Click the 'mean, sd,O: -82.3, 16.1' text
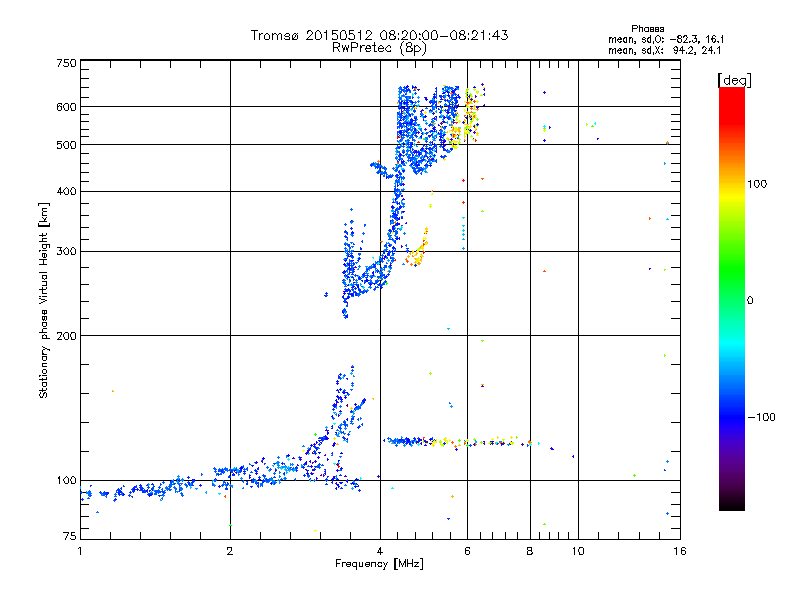This screenshot has width=800, height=600. click(666, 39)
